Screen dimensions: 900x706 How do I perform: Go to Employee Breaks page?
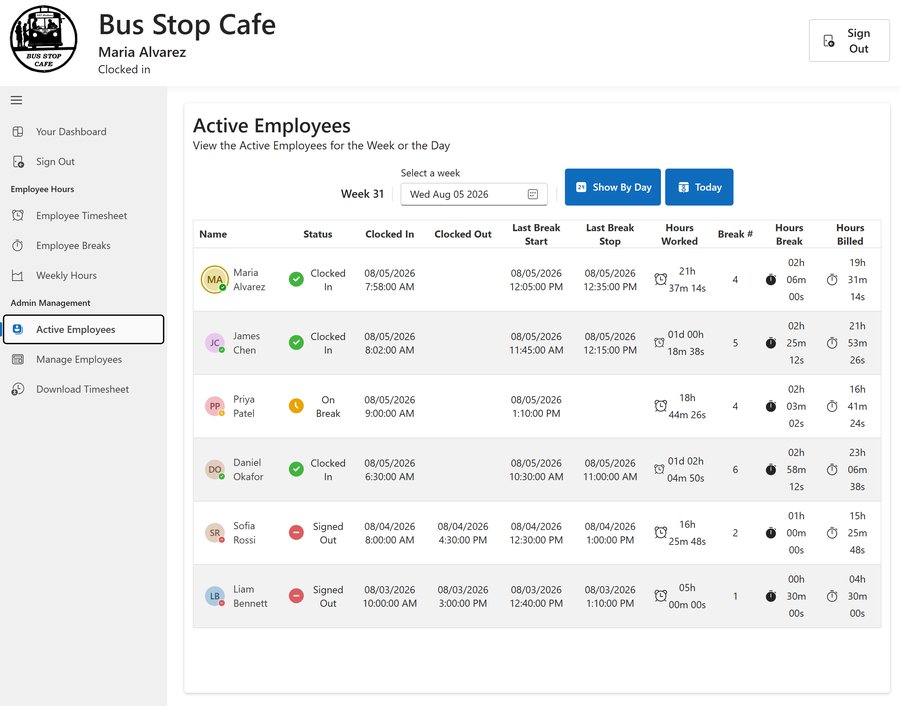(x=83, y=245)
